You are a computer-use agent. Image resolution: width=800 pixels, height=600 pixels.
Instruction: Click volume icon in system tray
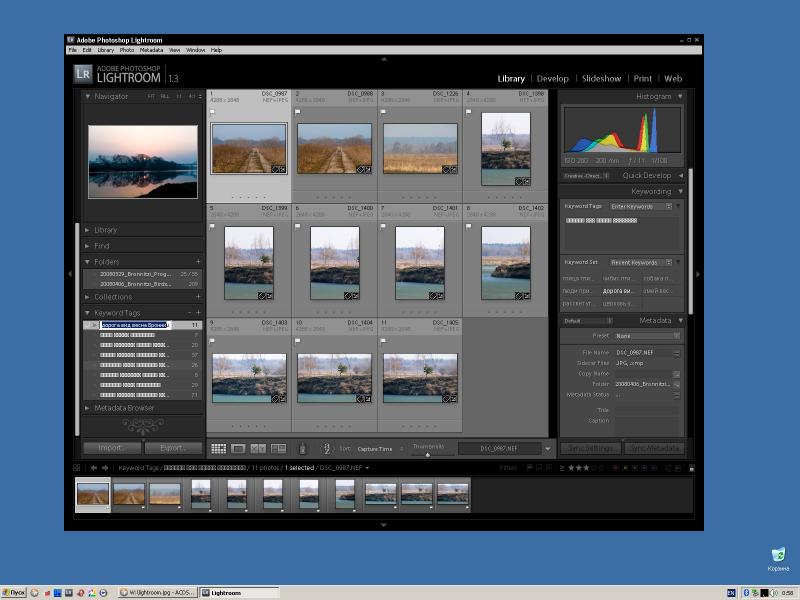774,593
